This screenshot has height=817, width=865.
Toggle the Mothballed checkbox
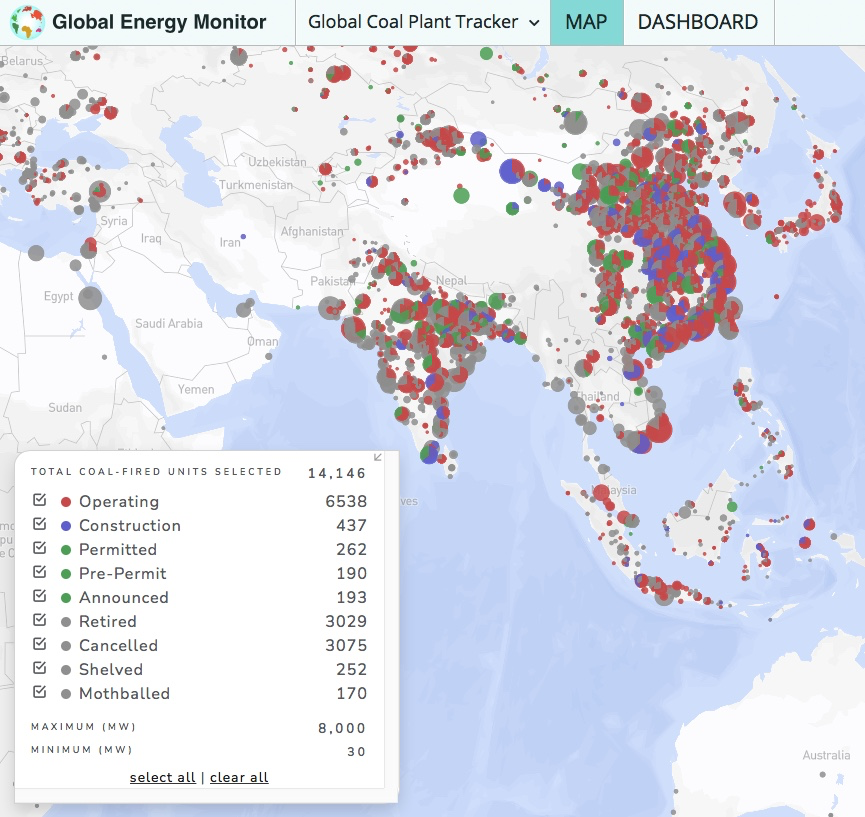39,692
